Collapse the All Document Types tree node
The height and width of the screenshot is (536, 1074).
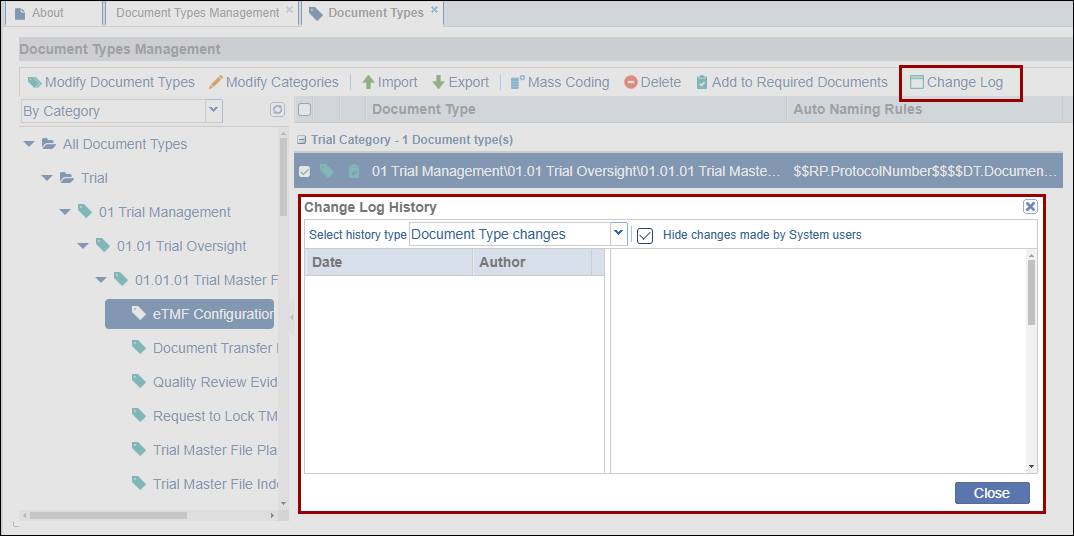pyautogui.click(x=30, y=145)
